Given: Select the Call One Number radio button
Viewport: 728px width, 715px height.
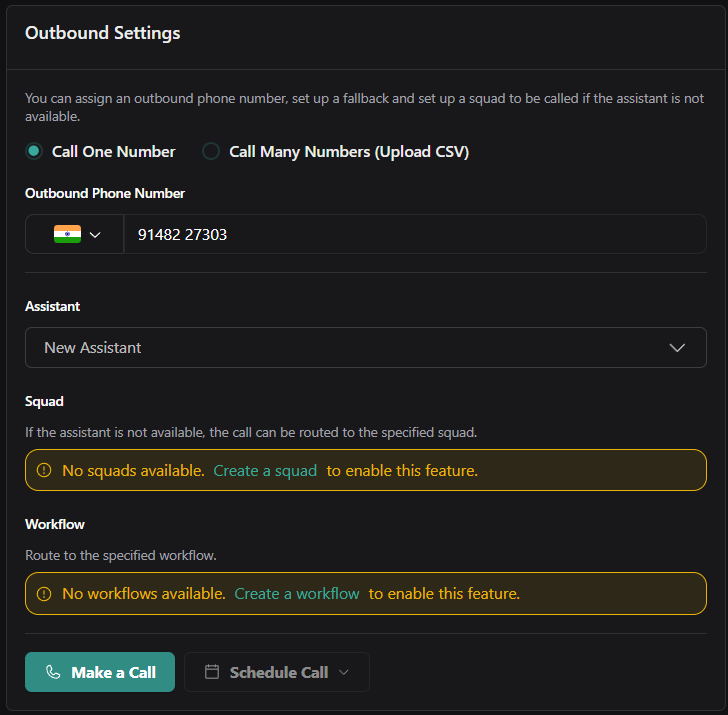Looking at the screenshot, I should (x=34, y=152).
